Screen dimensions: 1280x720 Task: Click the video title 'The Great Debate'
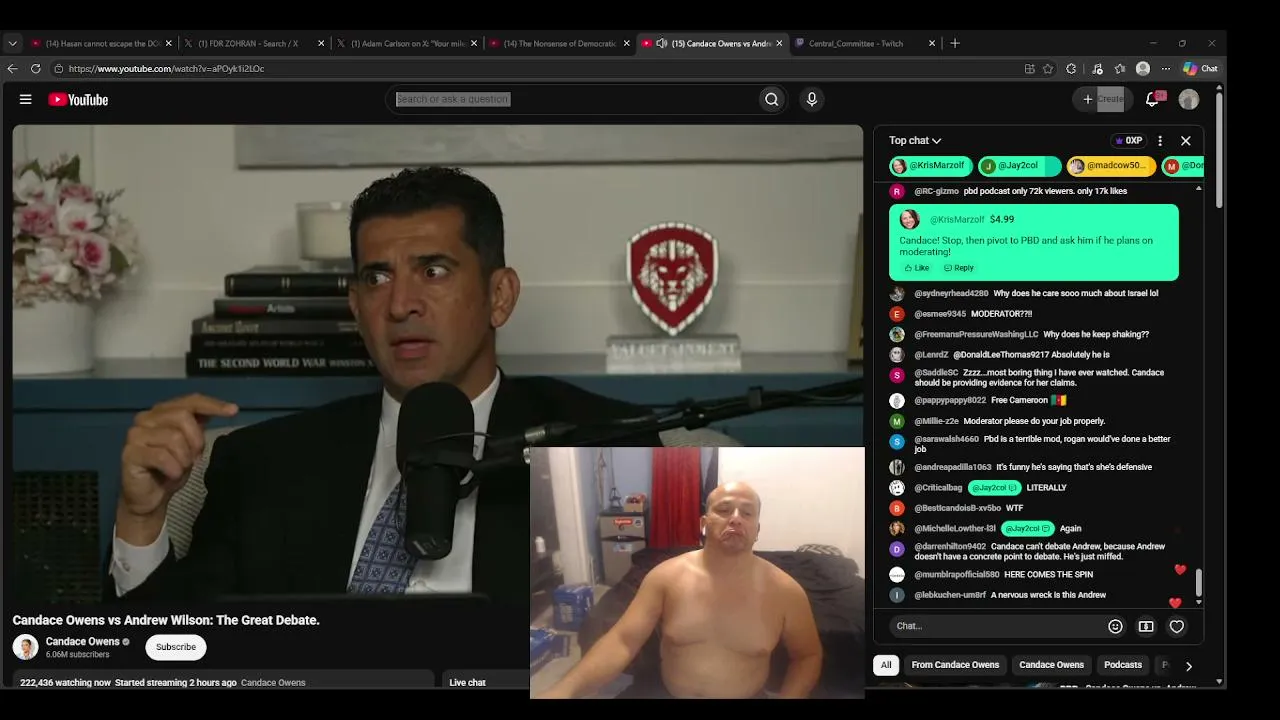pos(166,620)
